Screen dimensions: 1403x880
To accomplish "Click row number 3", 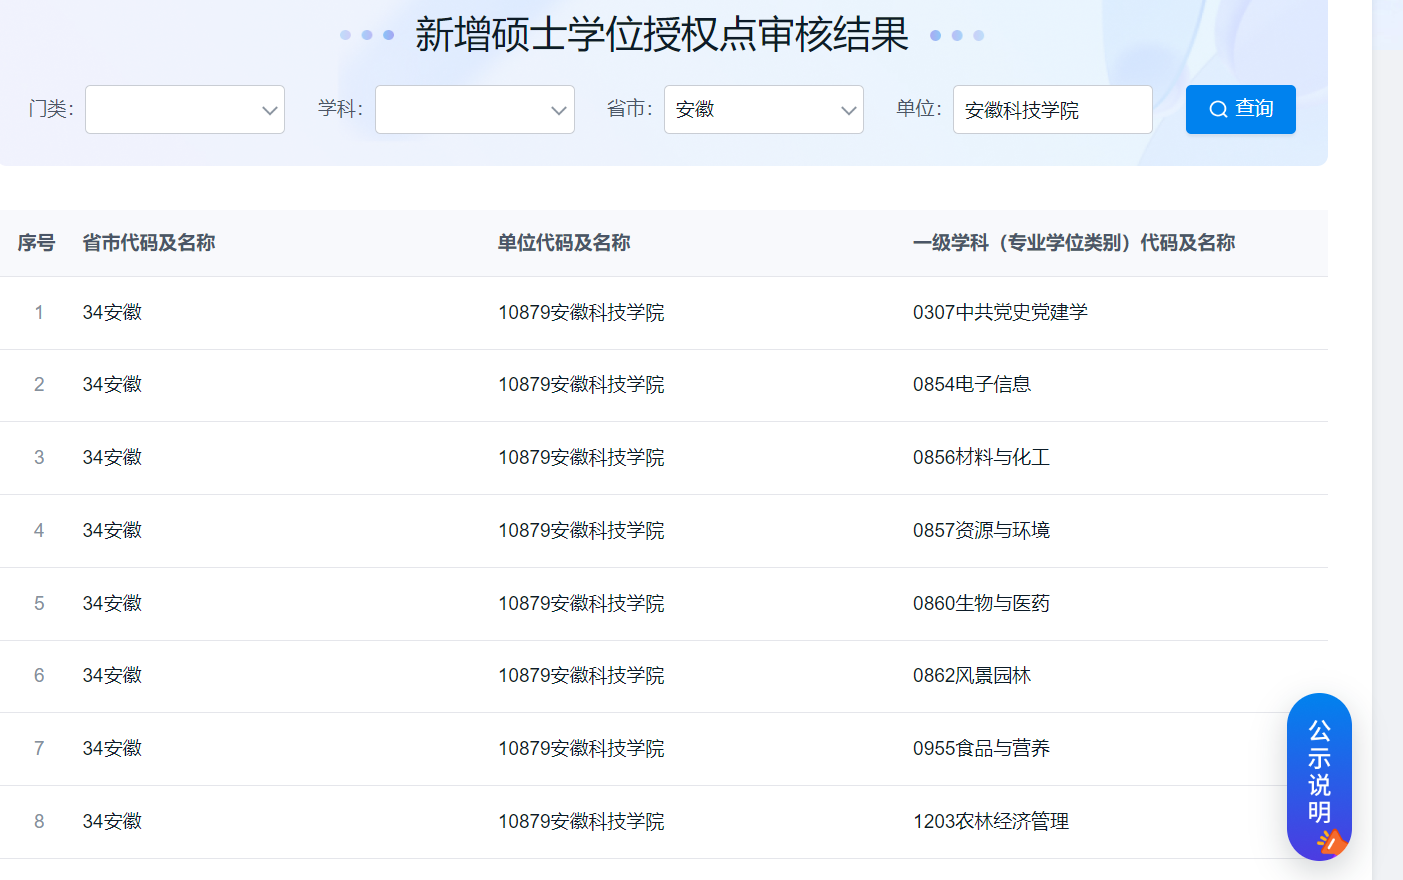I will coord(39,457).
